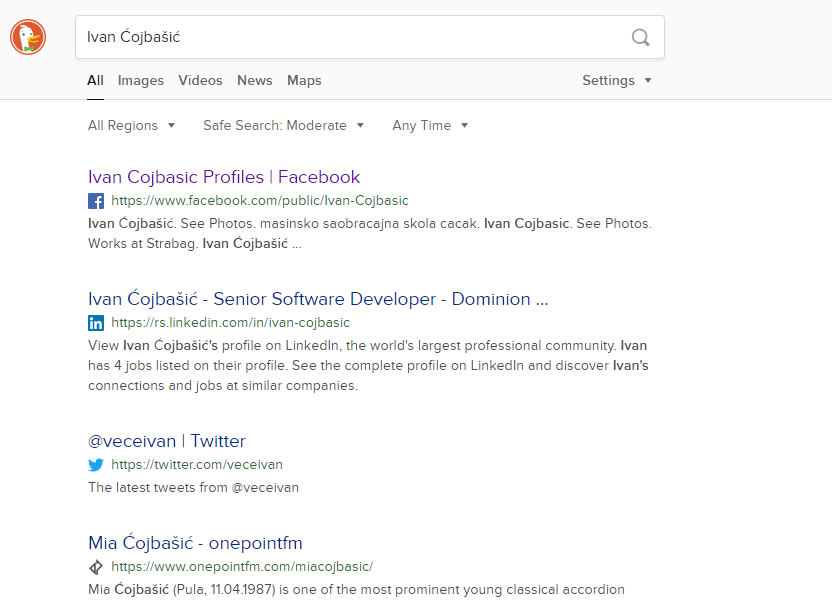The width and height of the screenshot is (832, 604).
Task: Open Mia Ćojbašić - onepointfm result
Action: [x=195, y=543]
